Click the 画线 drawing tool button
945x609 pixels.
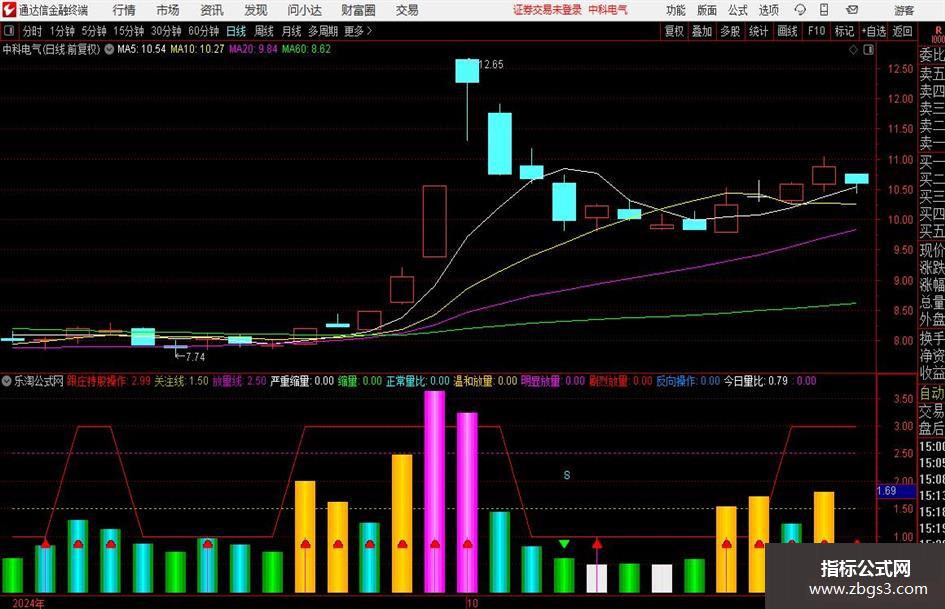[788, 31]
